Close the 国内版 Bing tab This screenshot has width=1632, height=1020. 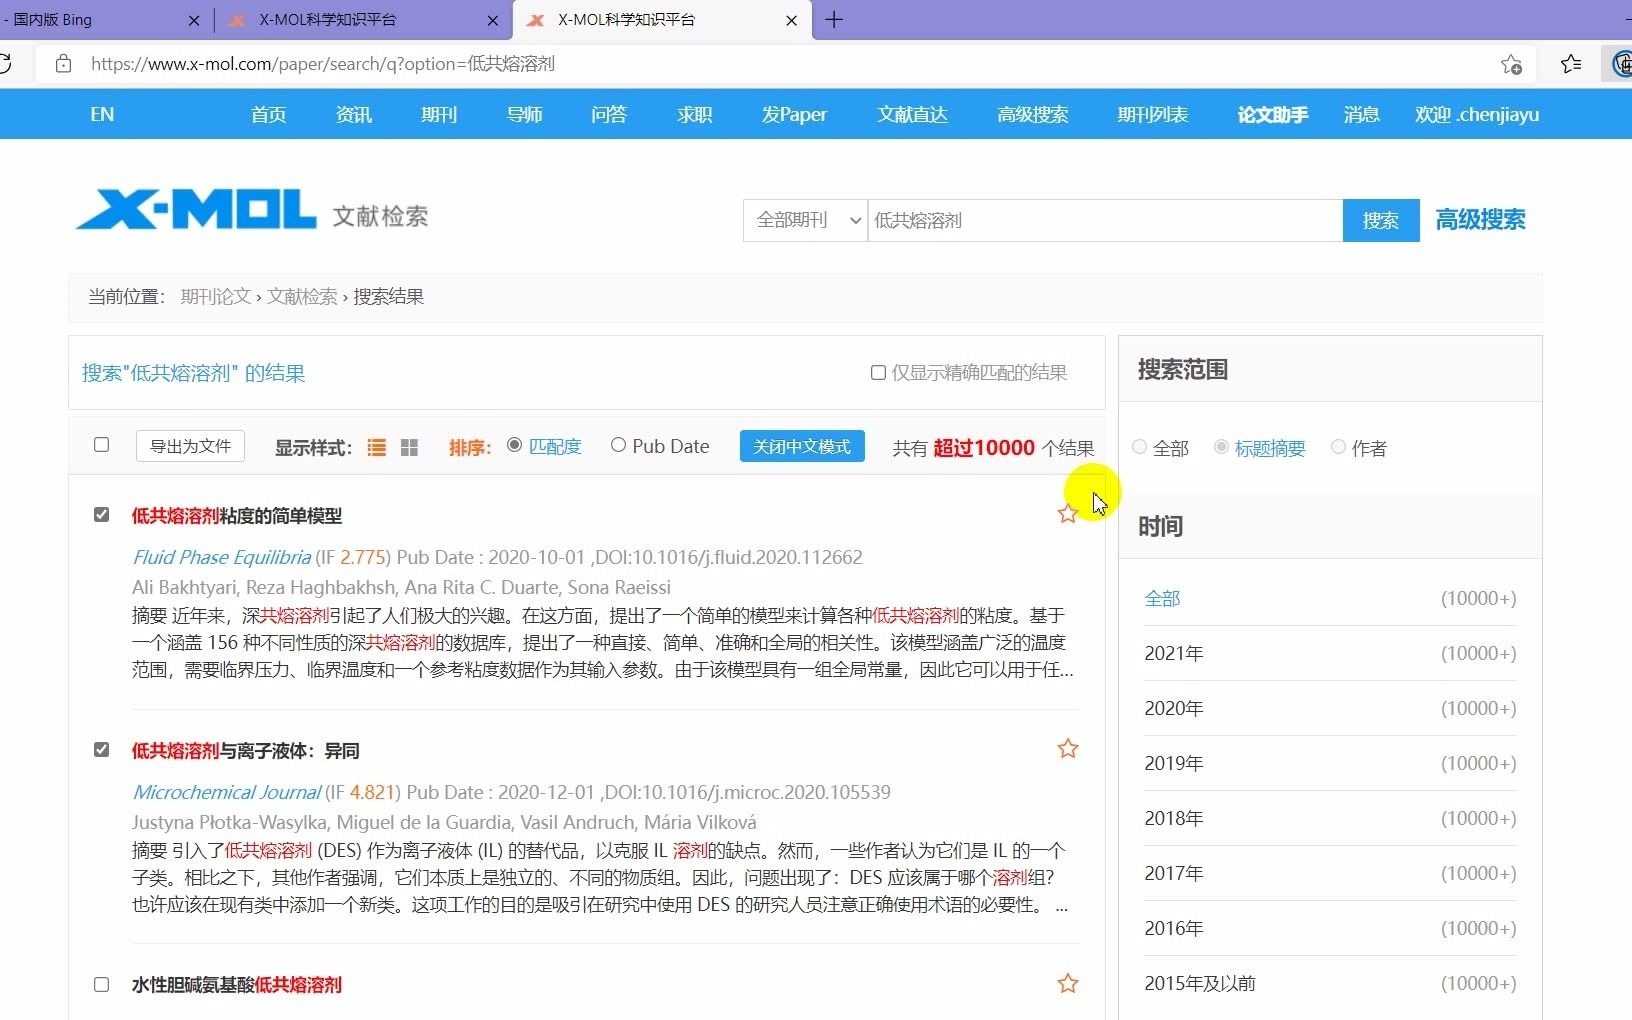(194, 20)
